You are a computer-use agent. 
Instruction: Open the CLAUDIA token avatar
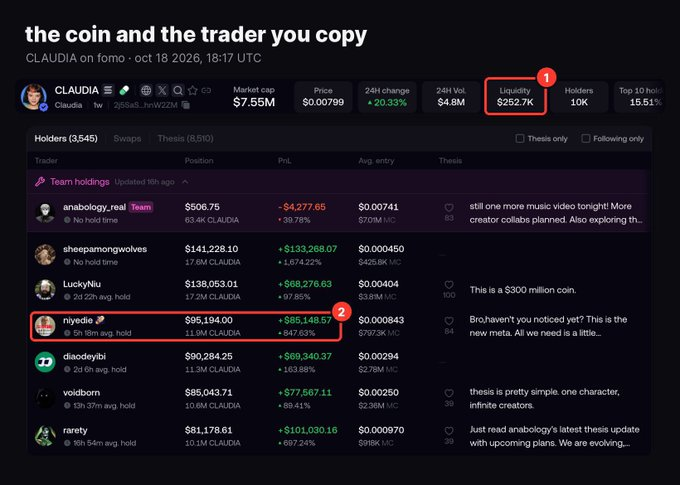coord(34,97)
